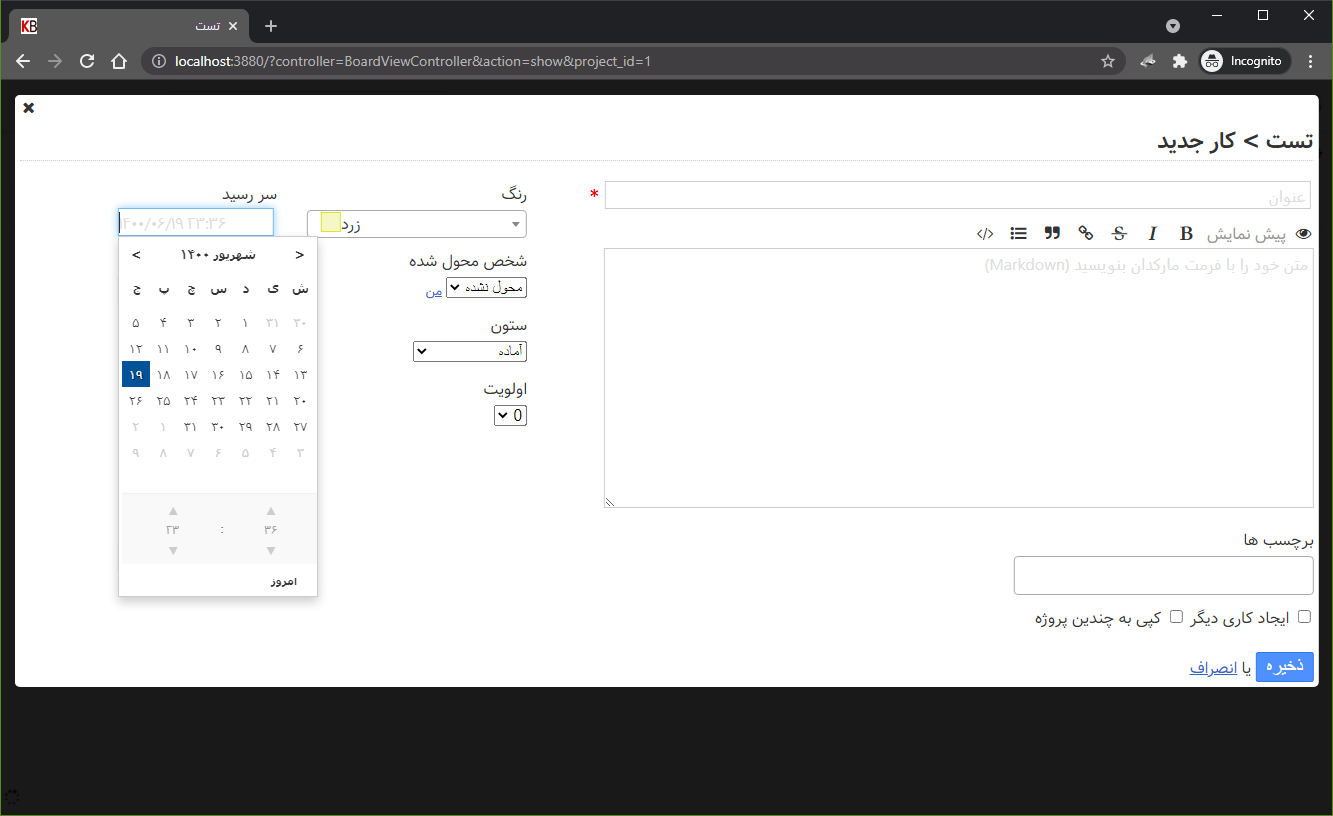Select day 15 in the calendar

click(x=245, y=375)
